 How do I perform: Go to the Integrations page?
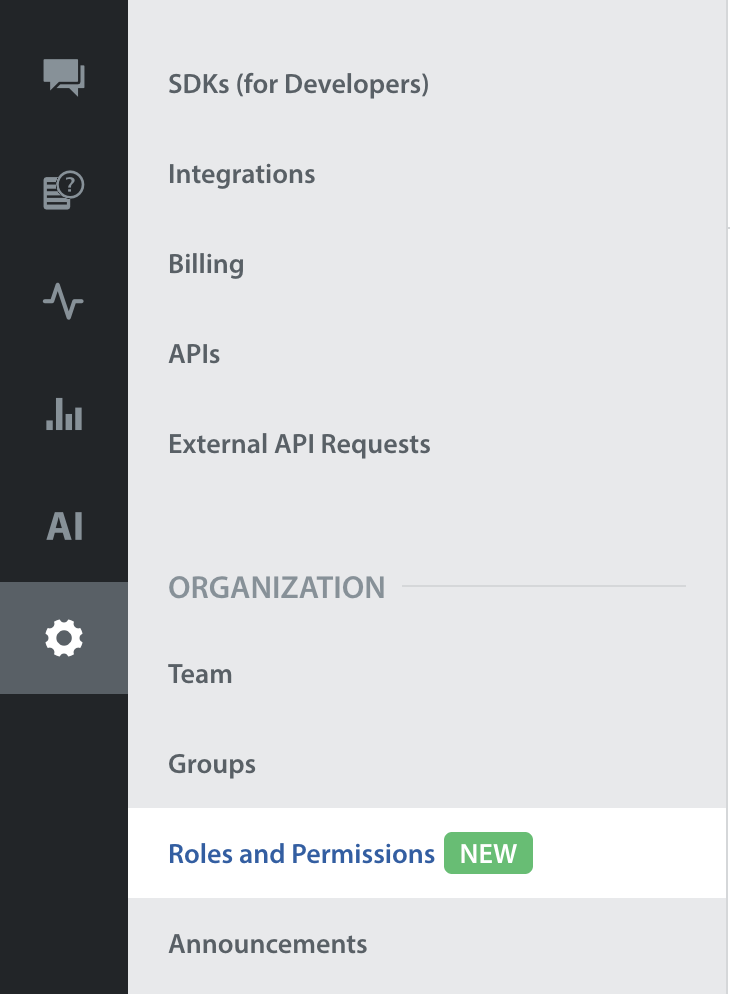241,174
